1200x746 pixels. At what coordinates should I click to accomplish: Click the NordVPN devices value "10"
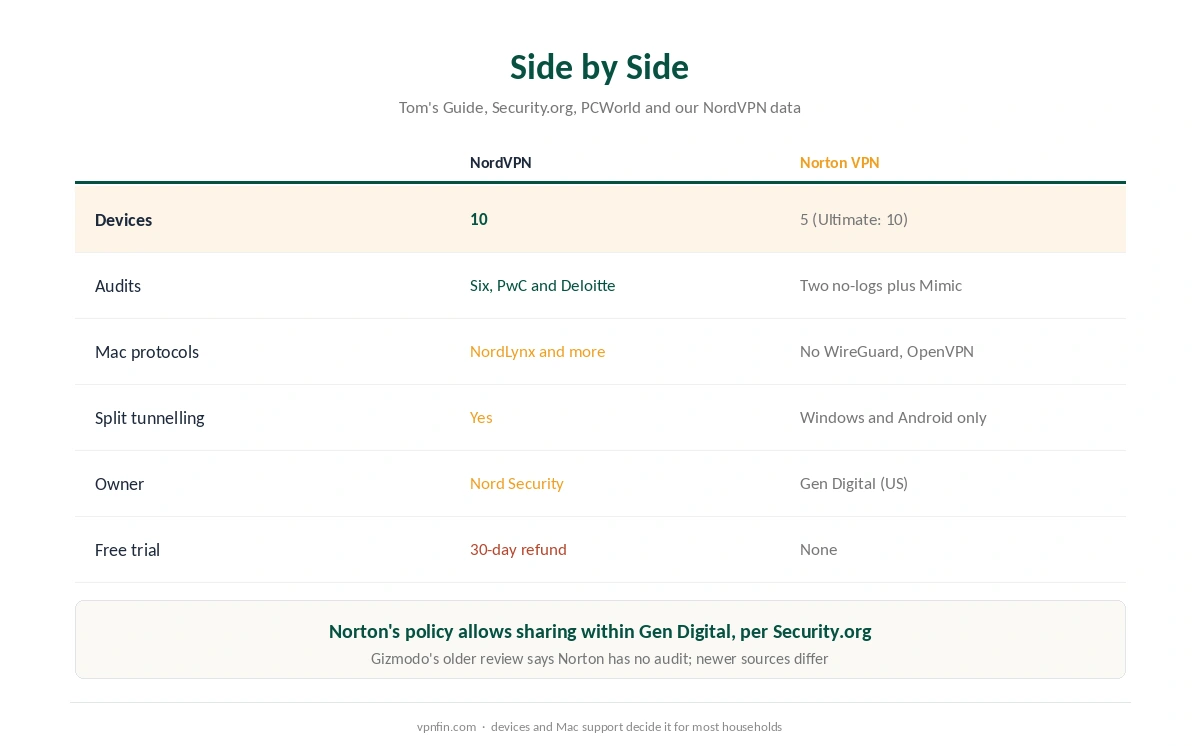pos(479,219)
